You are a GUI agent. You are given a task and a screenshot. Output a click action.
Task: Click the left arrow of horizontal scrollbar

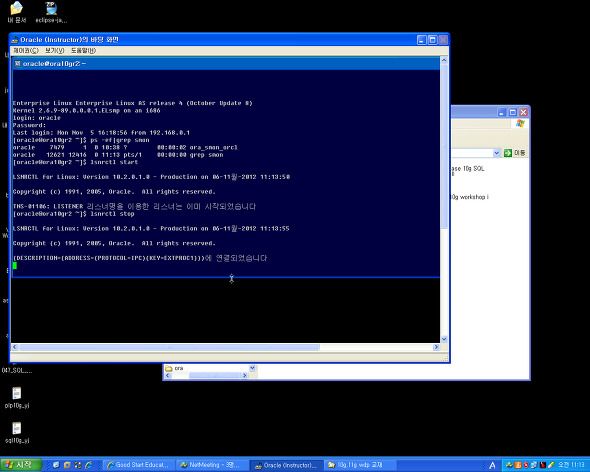coord(15,347)
